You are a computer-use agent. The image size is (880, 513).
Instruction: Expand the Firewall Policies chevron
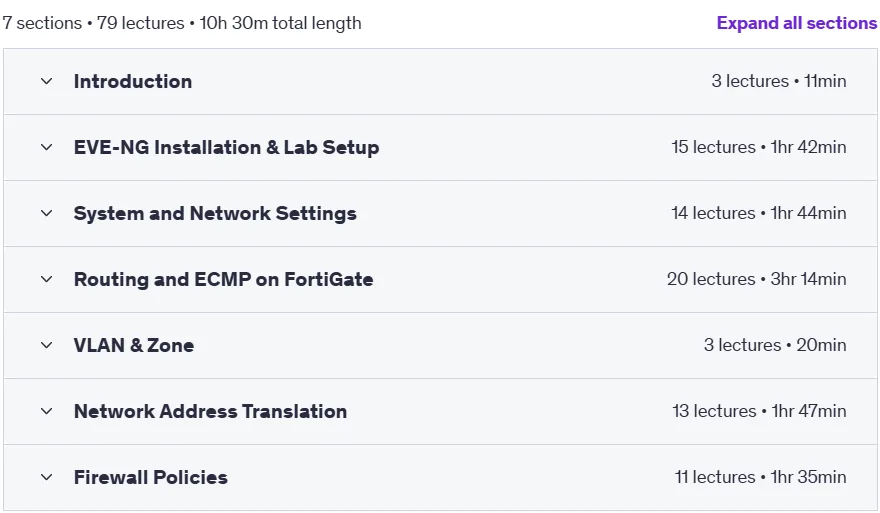(47, 477)
